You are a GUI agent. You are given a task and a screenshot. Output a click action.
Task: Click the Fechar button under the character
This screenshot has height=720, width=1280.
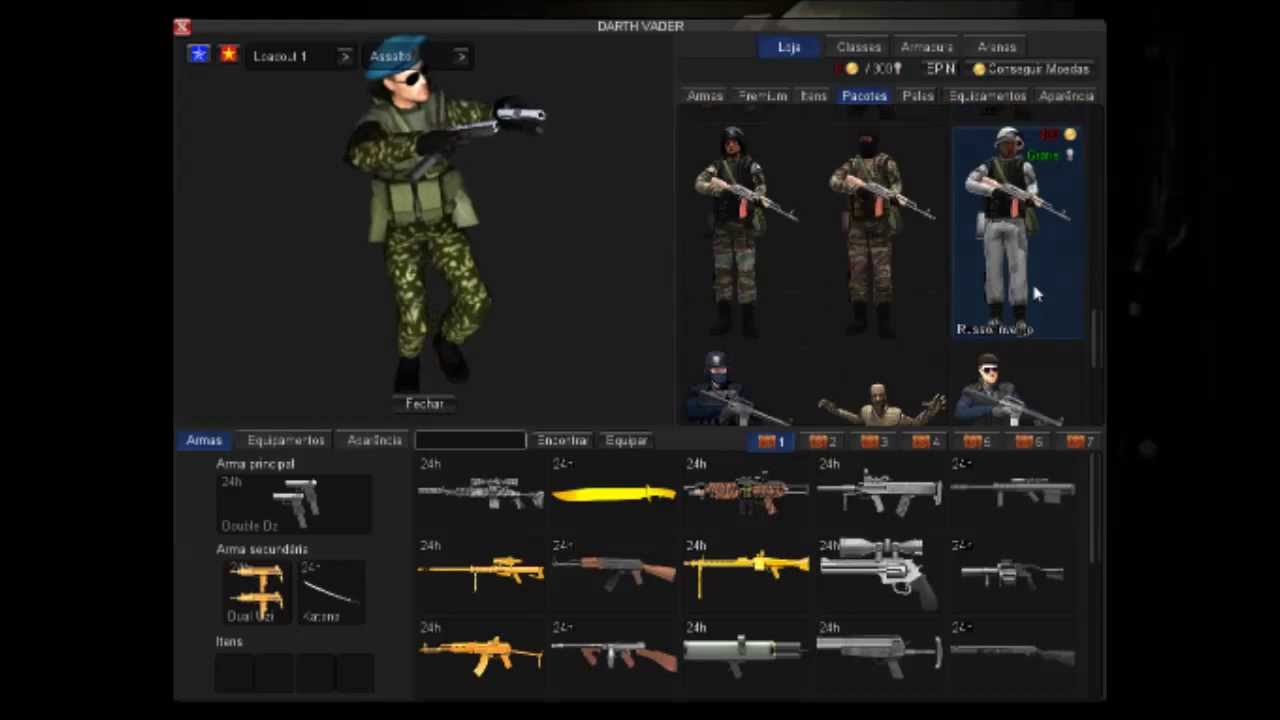coord(425,403)
